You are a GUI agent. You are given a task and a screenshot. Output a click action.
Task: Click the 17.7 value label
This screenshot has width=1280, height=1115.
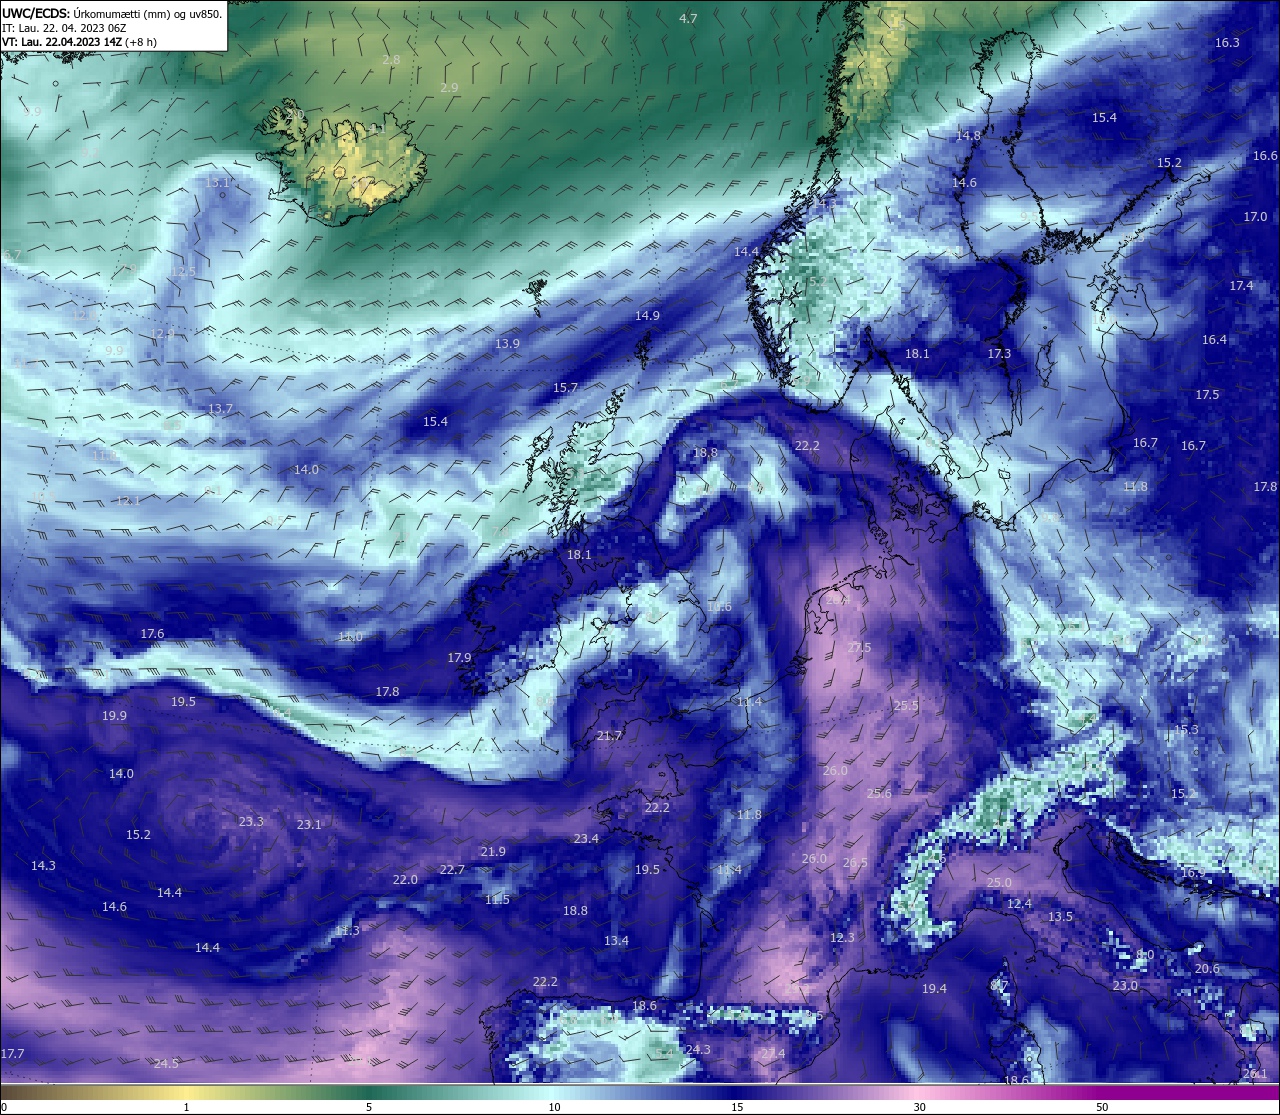(x=12, y=1054)
